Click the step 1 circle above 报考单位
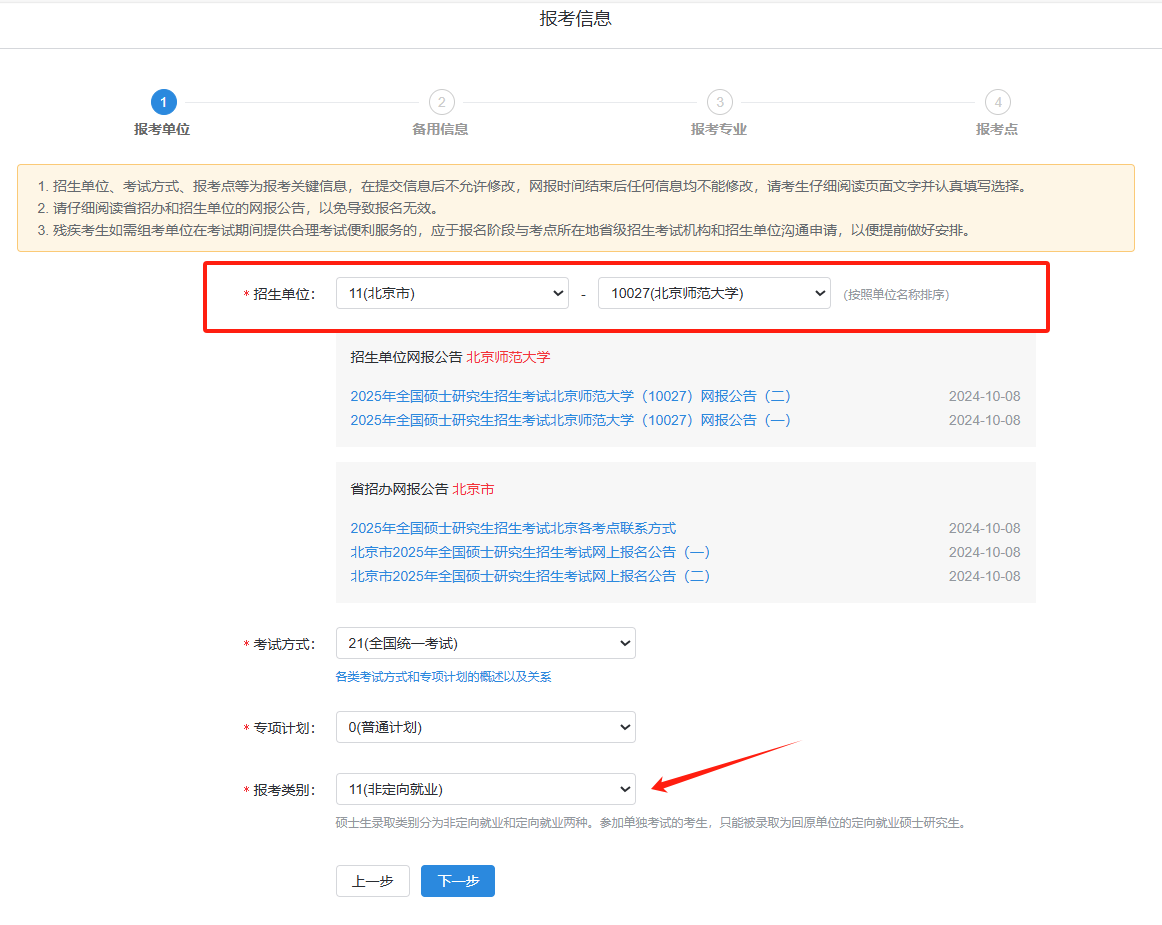This screenshot has height=925, width=1162. (163, 101)
